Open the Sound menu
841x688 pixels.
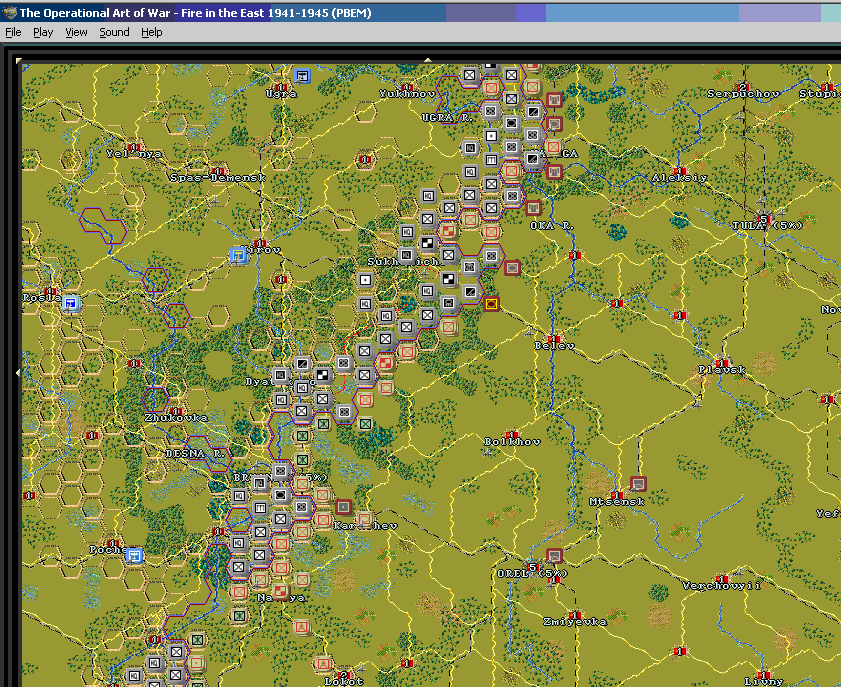tap(114, 32)
